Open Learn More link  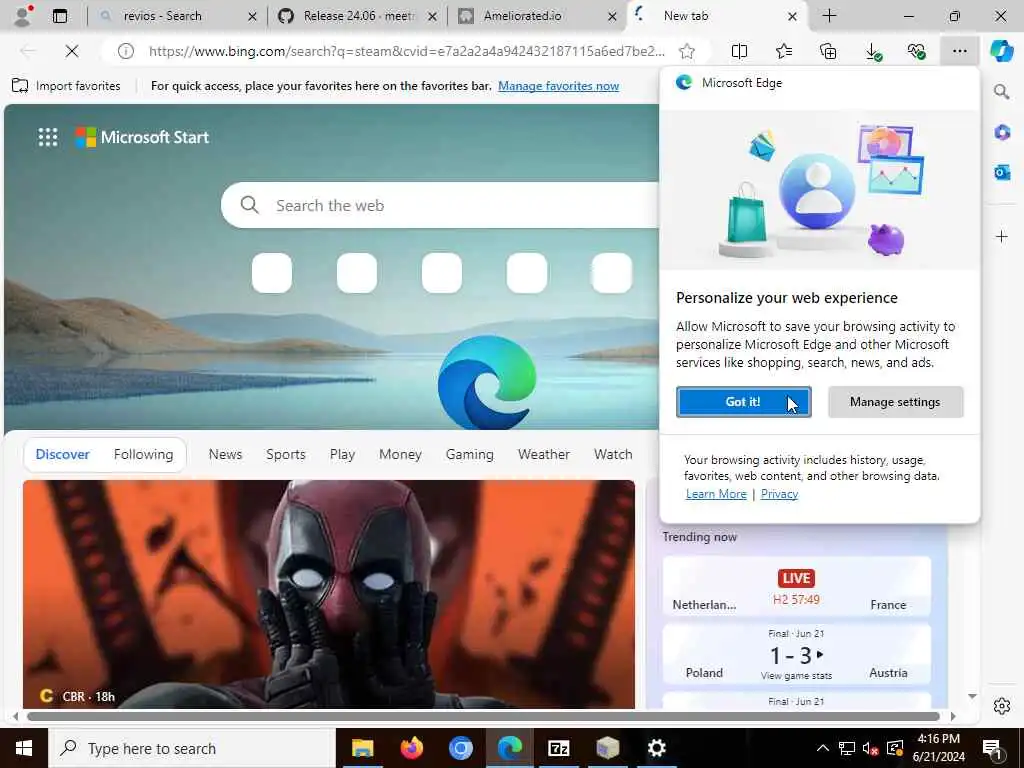(716, 494)
